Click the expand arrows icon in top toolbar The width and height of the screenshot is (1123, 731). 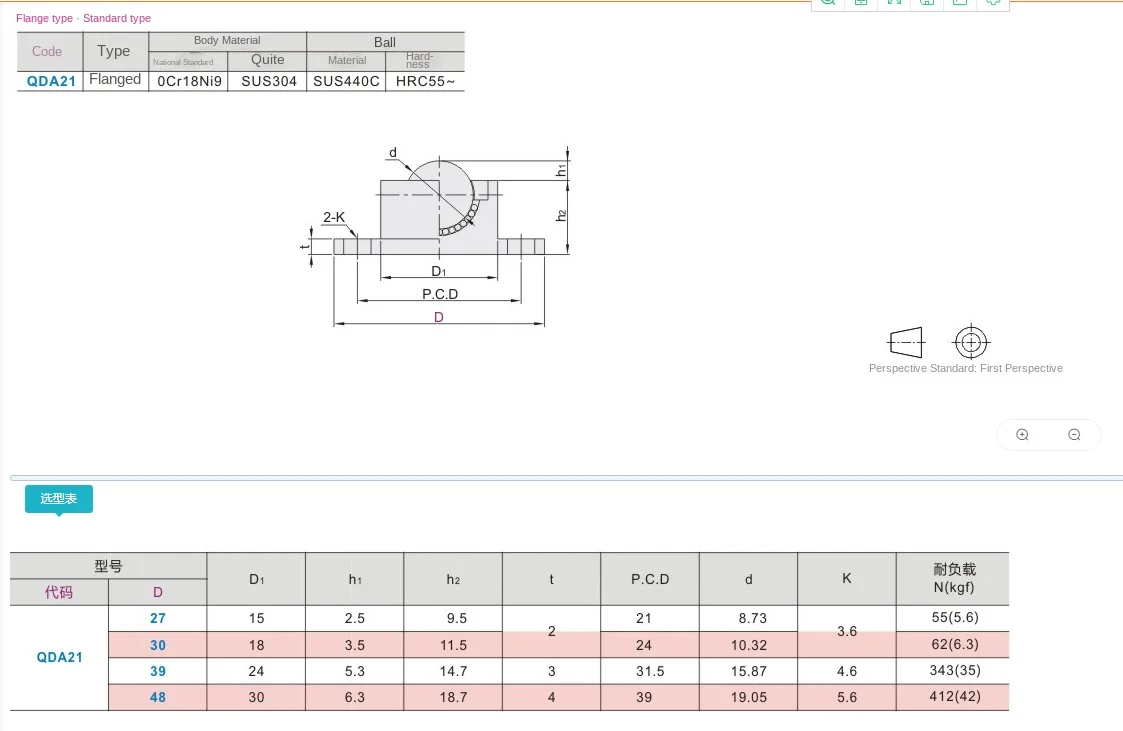(894, 3)
